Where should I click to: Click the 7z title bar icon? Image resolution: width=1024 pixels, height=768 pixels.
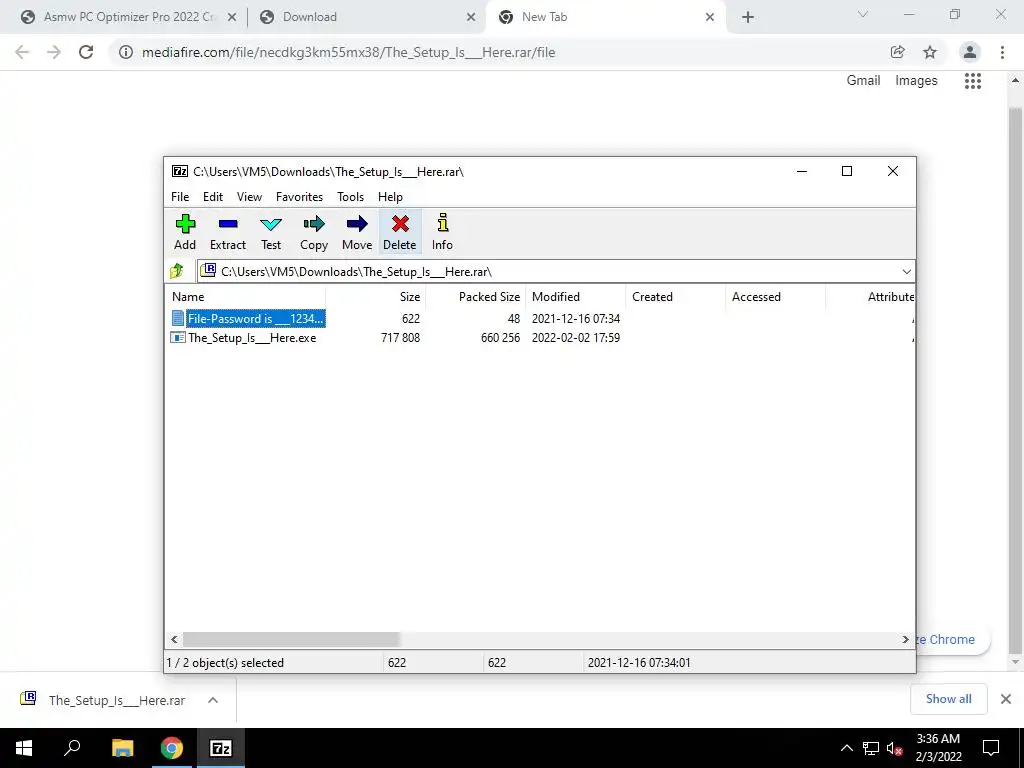click(x=180, y=171)
